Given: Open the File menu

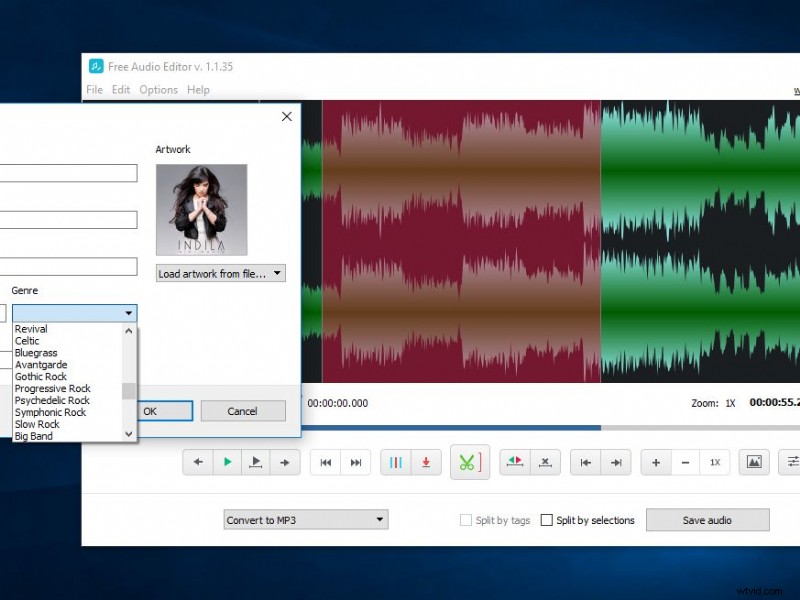Looking at the screenshot, I should tap(93, 90).
